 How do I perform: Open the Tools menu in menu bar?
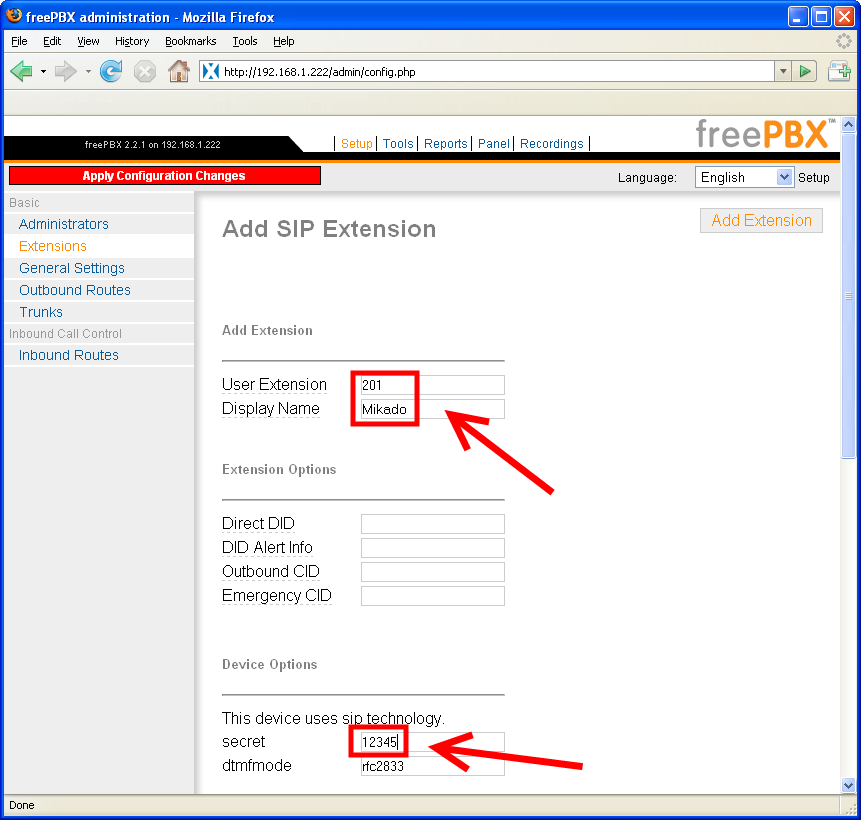(x=245, y=41)
